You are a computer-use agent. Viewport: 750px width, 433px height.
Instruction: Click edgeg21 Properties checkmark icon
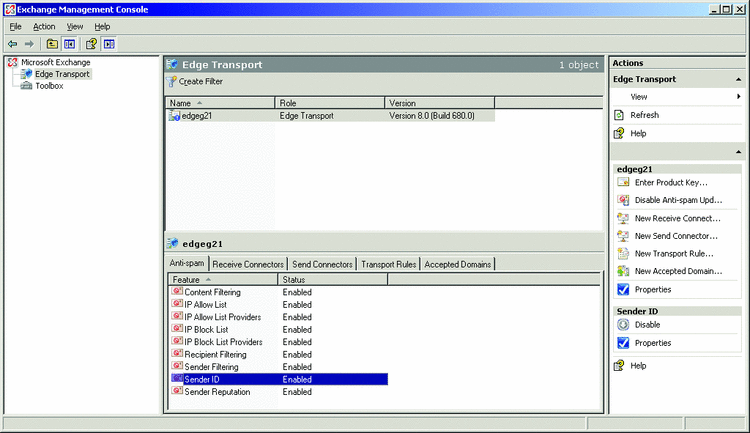click(x=623, y=289)
